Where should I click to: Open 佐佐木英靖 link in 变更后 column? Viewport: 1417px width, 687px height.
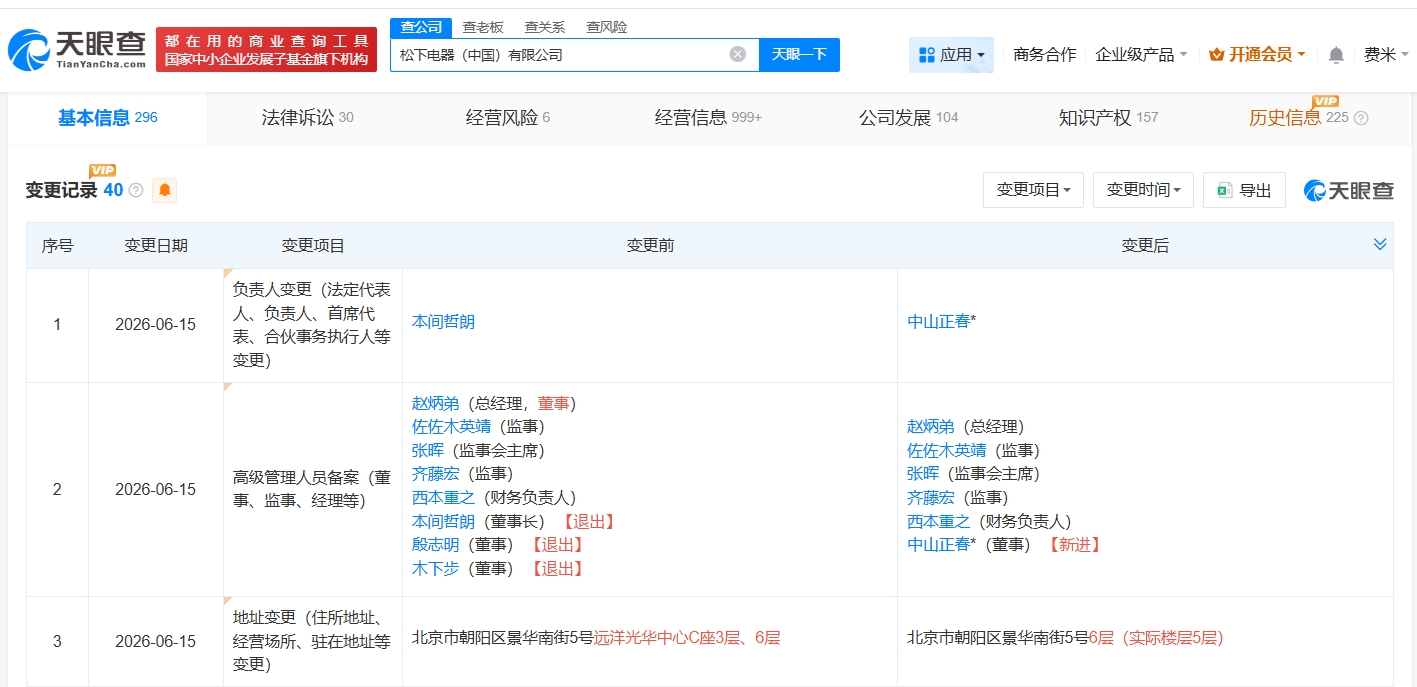[946, 451]
